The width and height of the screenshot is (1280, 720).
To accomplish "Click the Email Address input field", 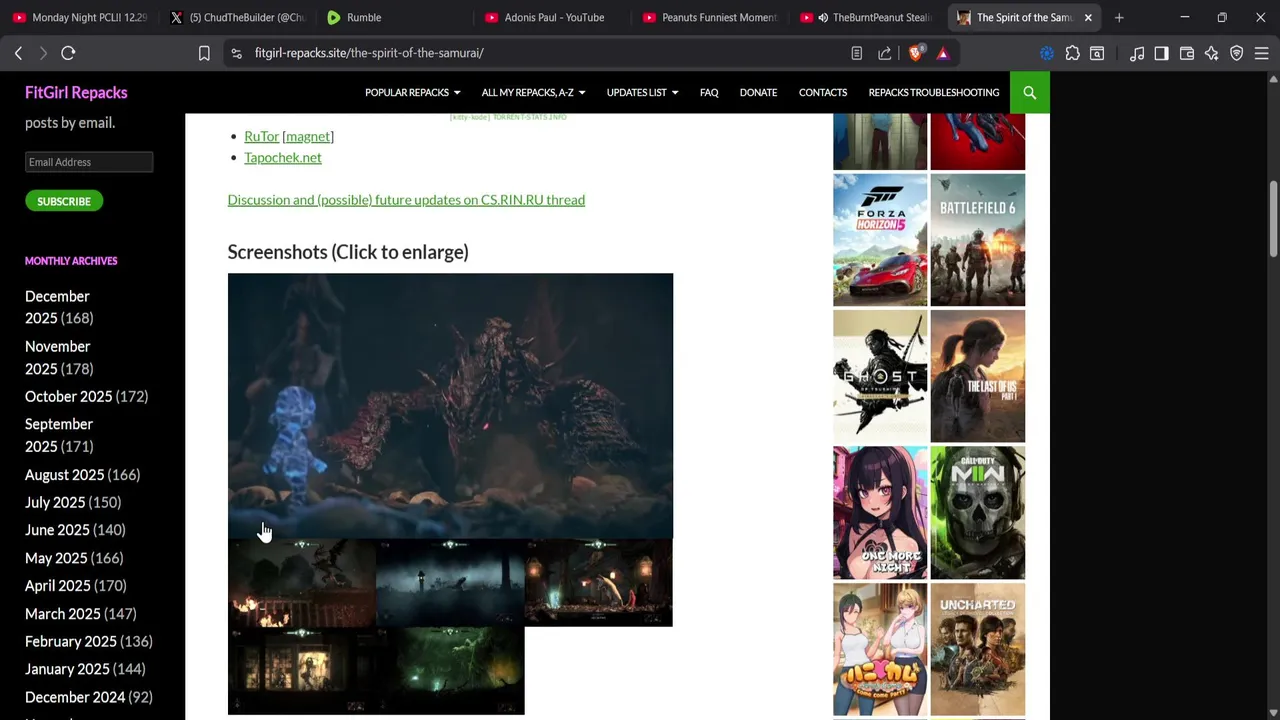I will (x=89, y=162).
